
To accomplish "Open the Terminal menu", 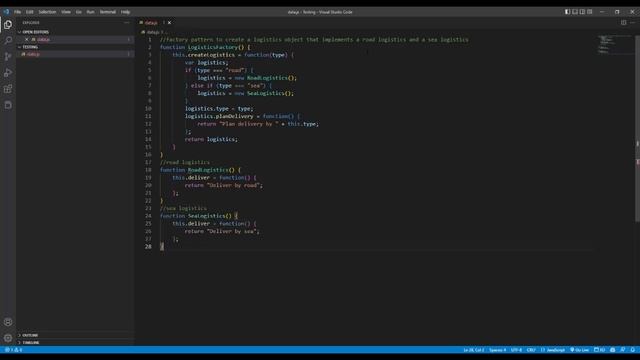I will point(108,12).
